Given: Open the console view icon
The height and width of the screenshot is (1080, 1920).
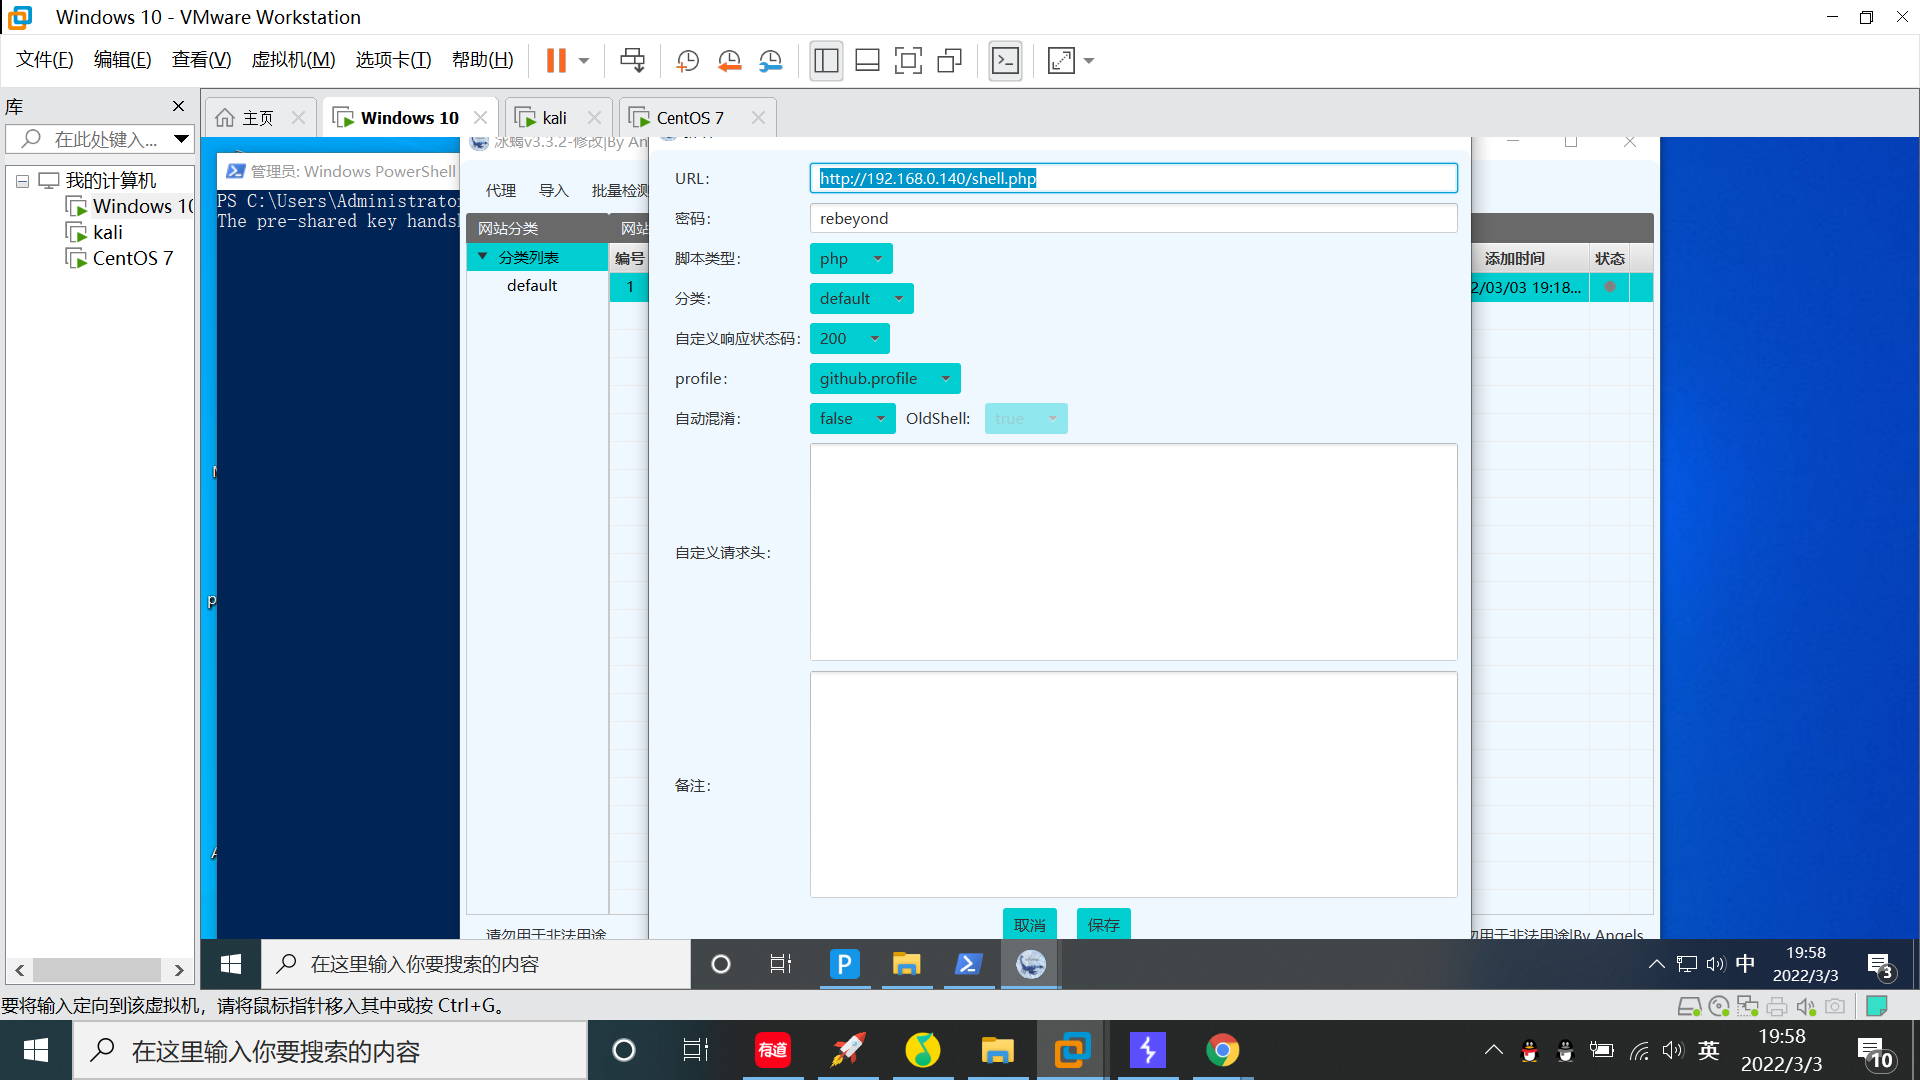Looking at the screenshot, I should pos(1005,61).
